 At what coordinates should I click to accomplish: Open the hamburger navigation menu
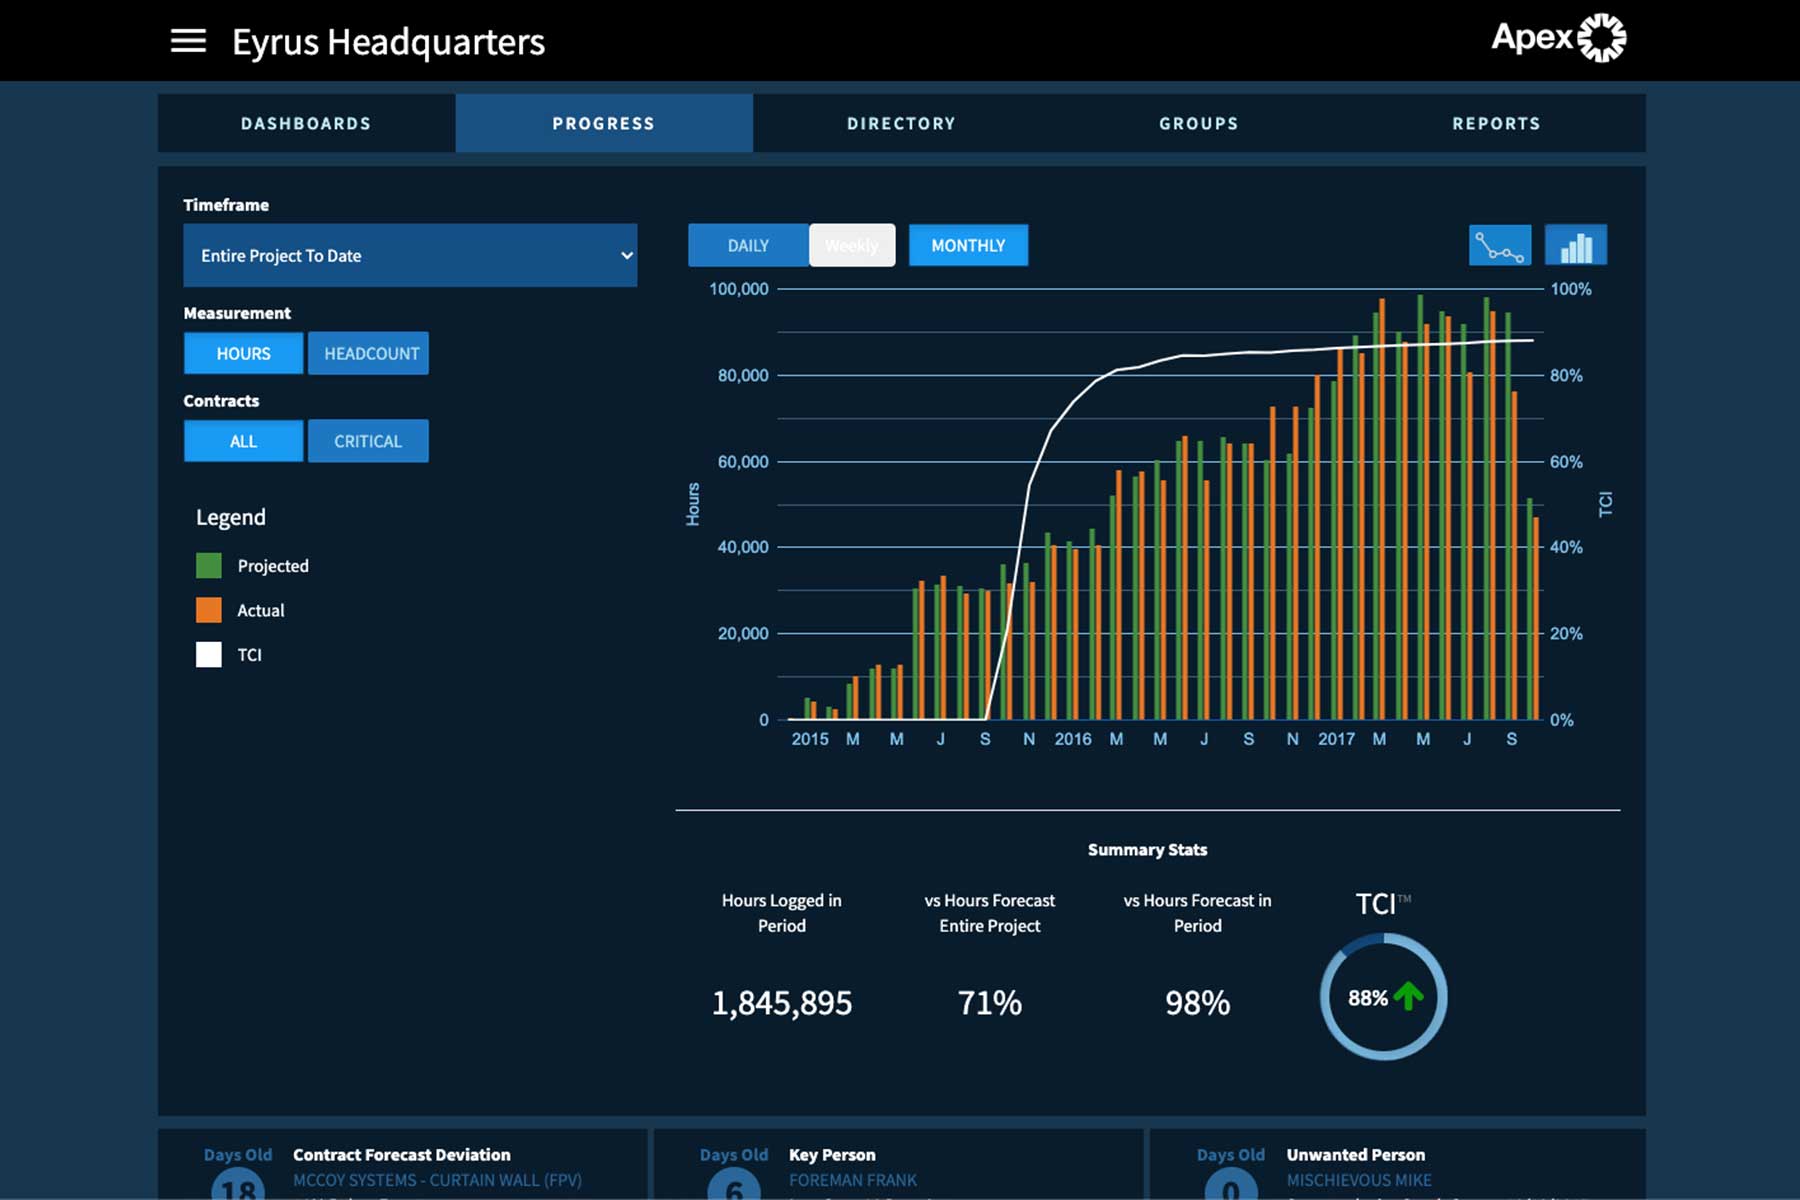point(186,40)
